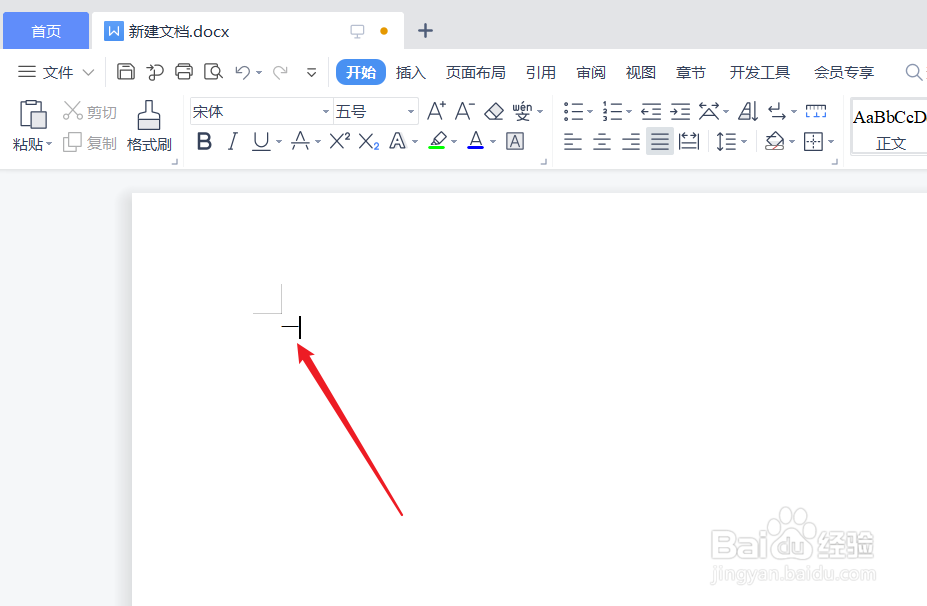927x606 pixels.
Task: Click the green text highlight icon
Action: tap(437, 141)
